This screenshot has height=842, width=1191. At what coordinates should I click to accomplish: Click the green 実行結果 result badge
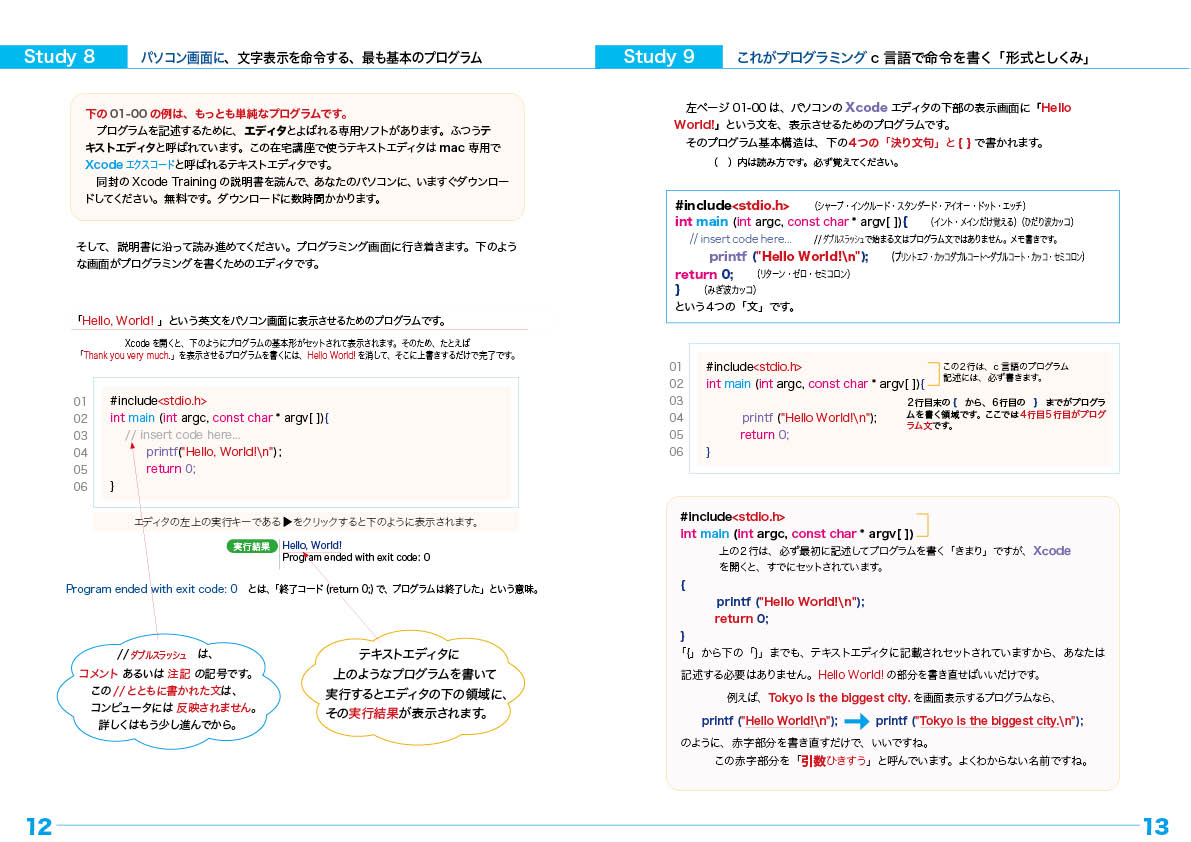click(x=251, y=547)
